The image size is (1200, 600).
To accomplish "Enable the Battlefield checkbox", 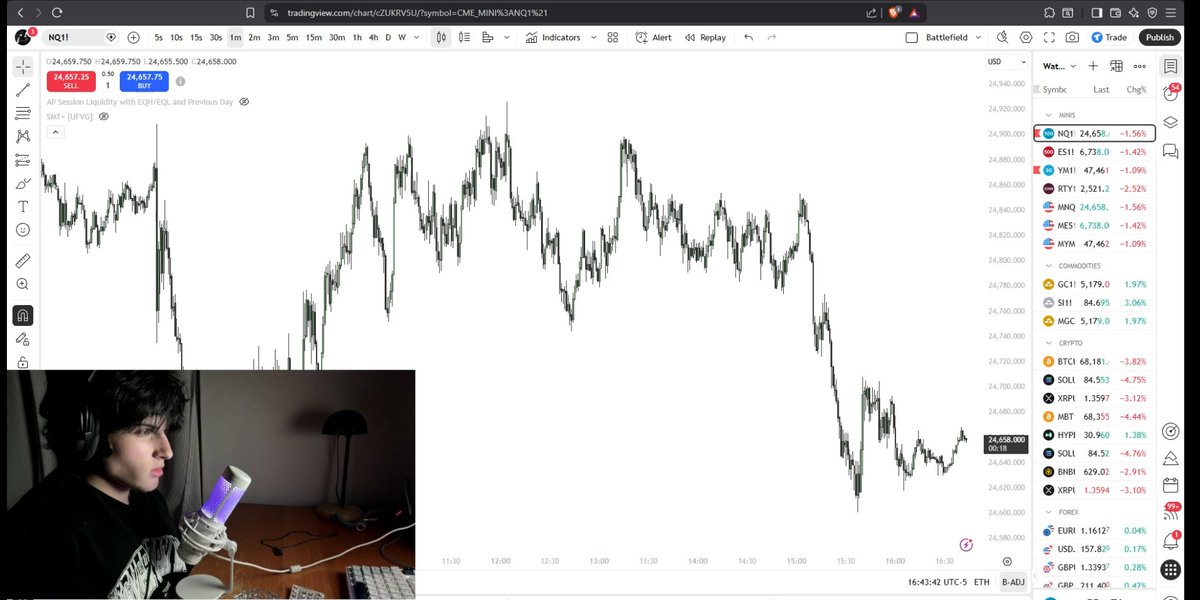I will (x=913, y=37).
